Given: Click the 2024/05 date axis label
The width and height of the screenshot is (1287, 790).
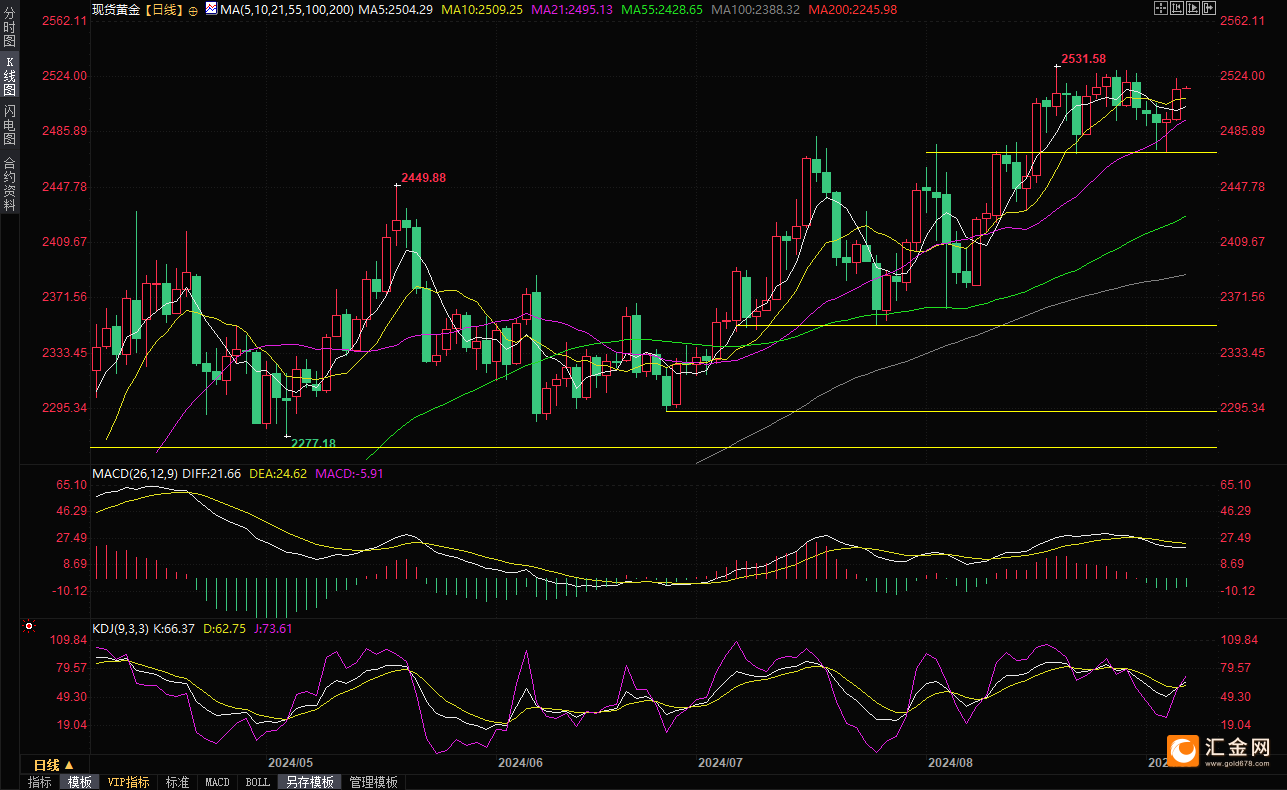Looking at the screenshot, I should point(291,762).
